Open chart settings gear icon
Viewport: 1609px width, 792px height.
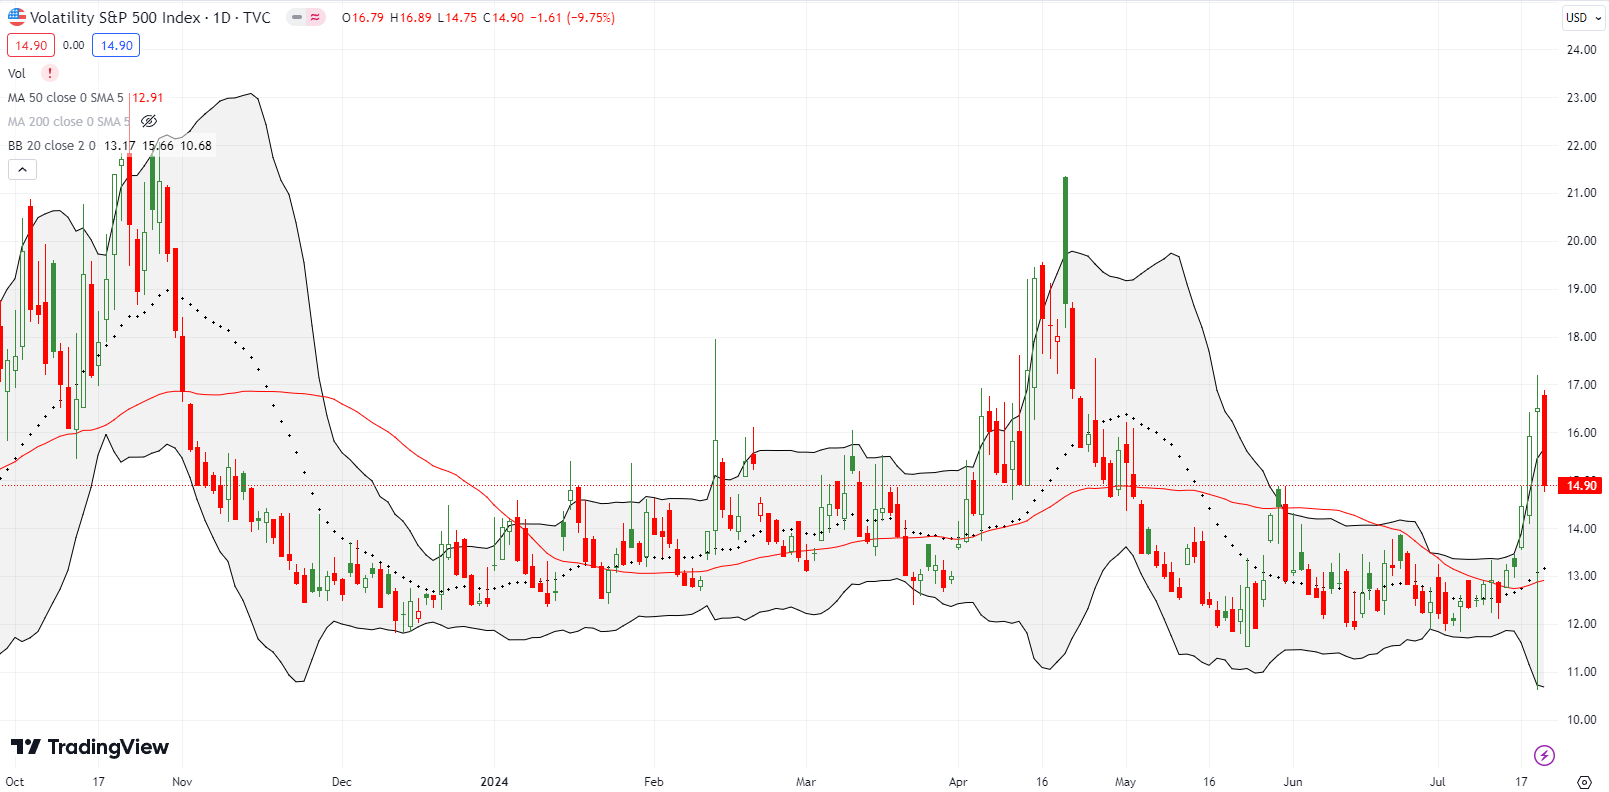[x=1584, y=781]
